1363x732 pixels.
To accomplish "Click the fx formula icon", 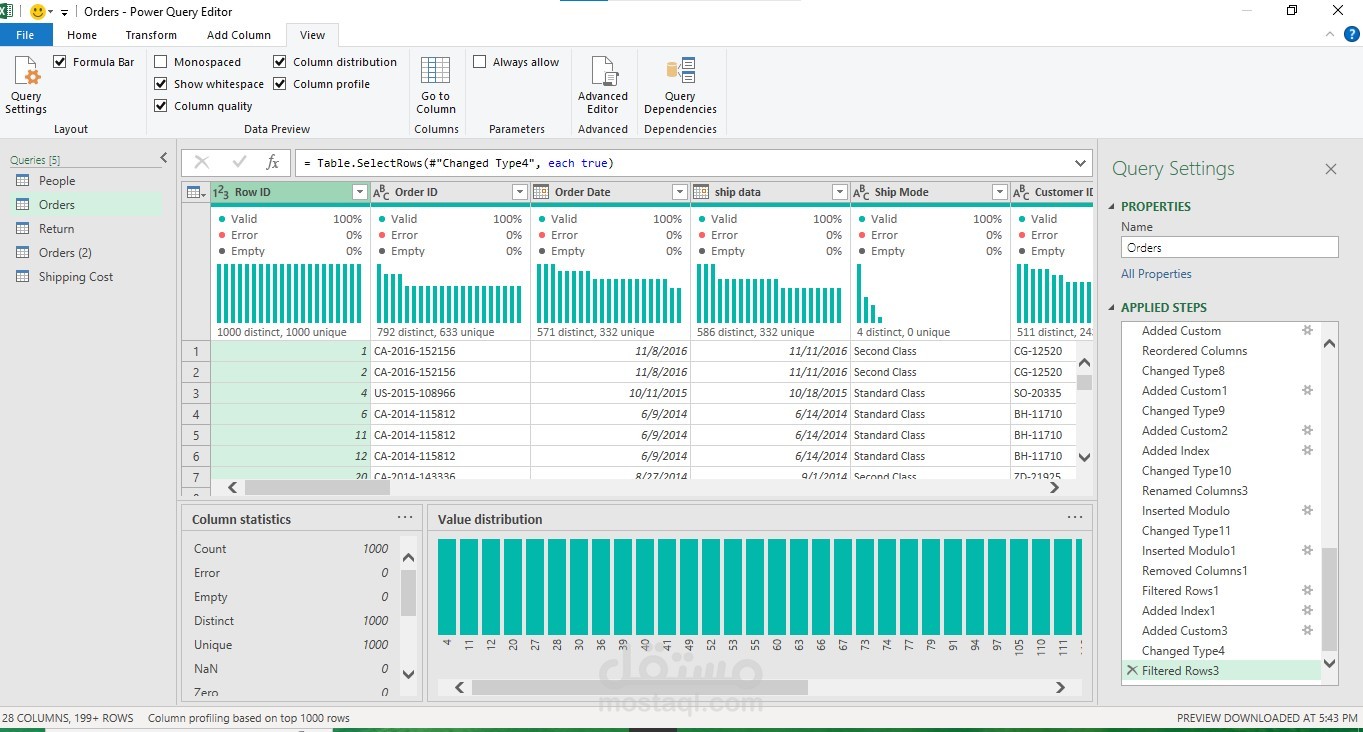I will (x=272, y=163).
